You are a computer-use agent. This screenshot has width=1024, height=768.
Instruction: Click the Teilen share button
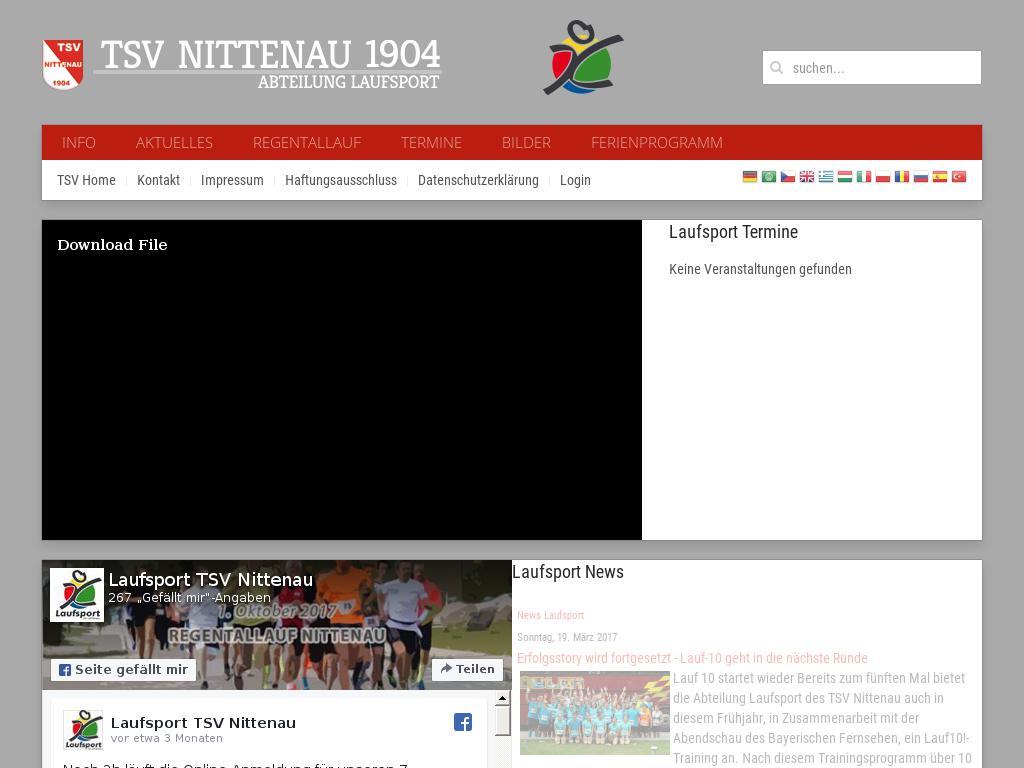coord(468,669)
